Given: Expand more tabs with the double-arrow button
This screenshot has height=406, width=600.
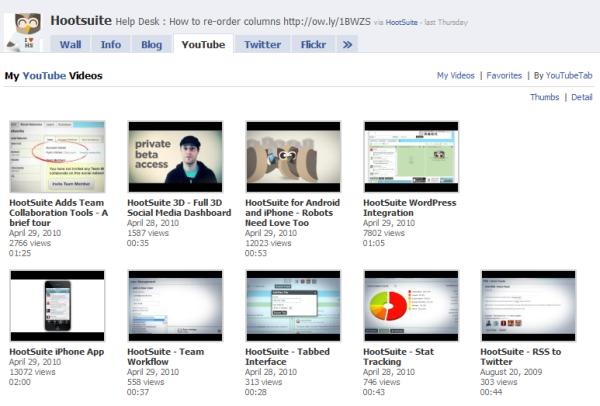Looking at the screenshot, I should (x=347, y=44).
